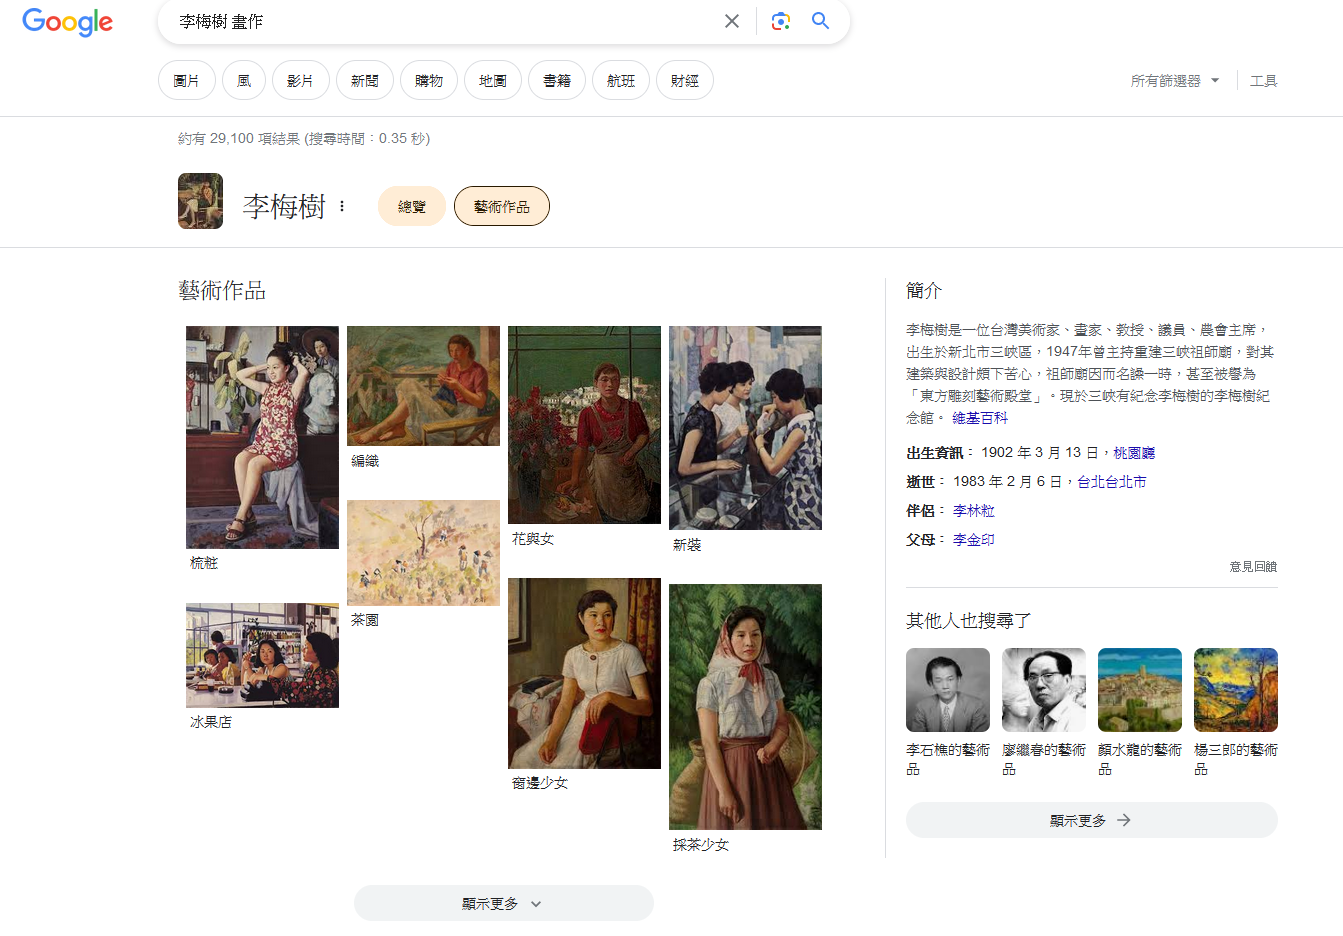
Task: Open the 李金印 parent link
Action: tap(974, 540)
